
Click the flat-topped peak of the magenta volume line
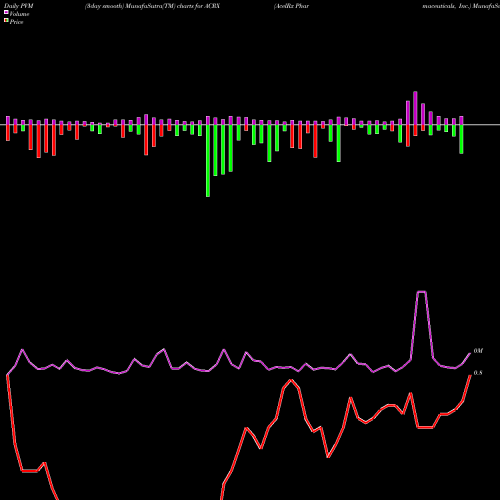point(422,292)
